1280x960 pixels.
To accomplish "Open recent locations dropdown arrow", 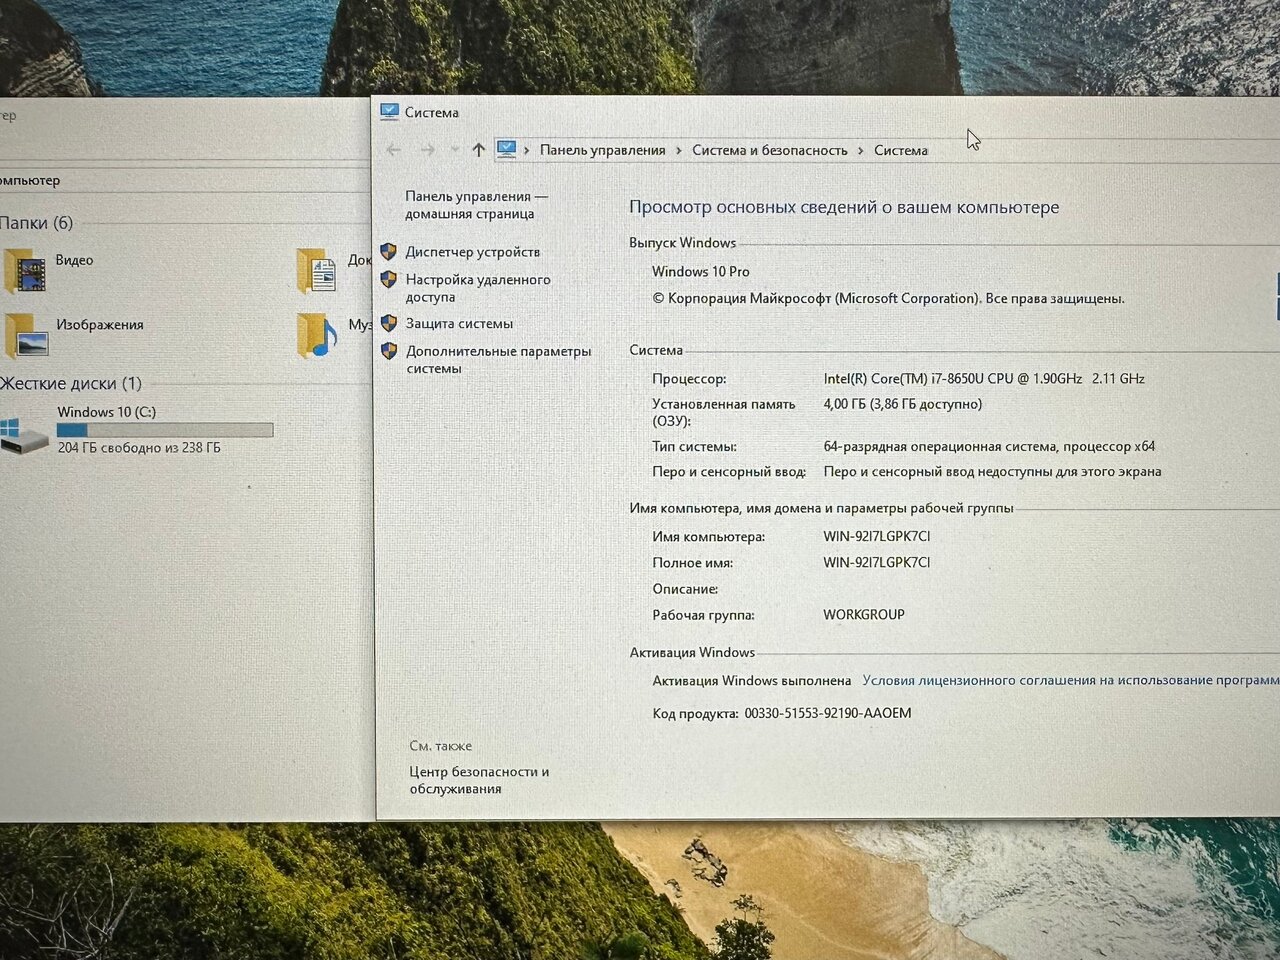I will point(455,150).
